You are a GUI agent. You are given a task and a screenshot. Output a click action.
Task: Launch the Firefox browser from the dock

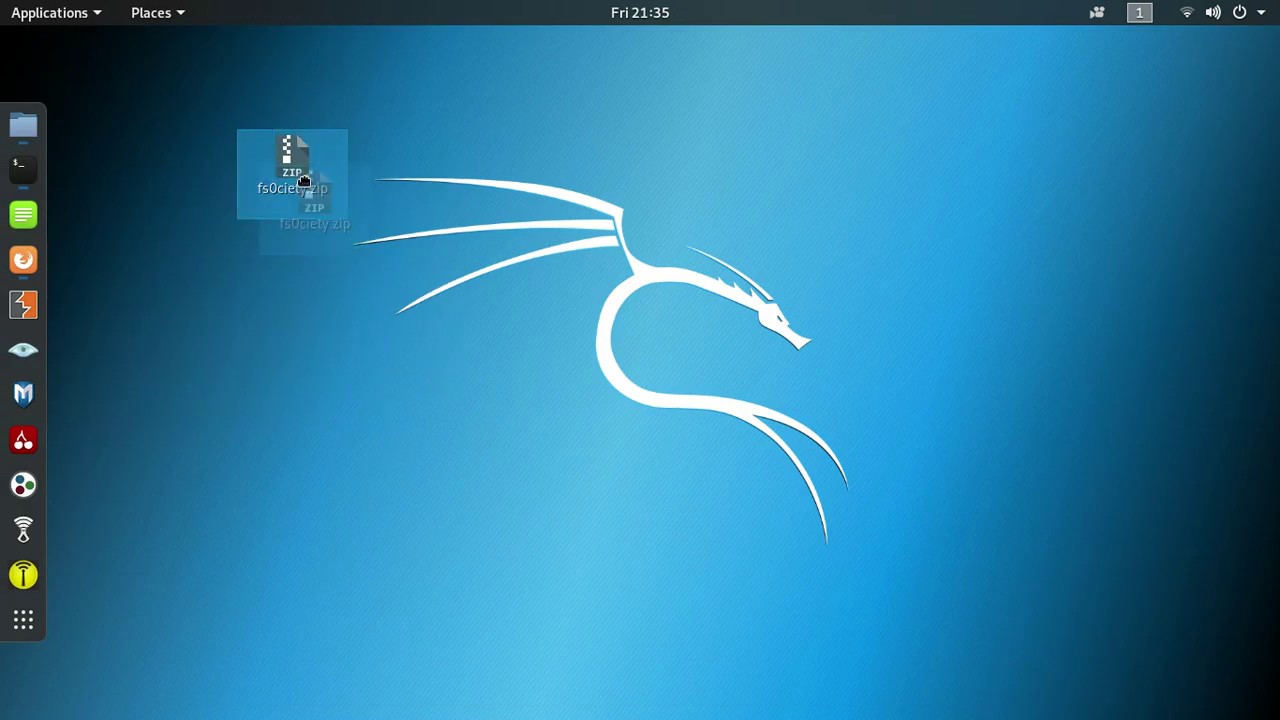[x=23, y=260]
